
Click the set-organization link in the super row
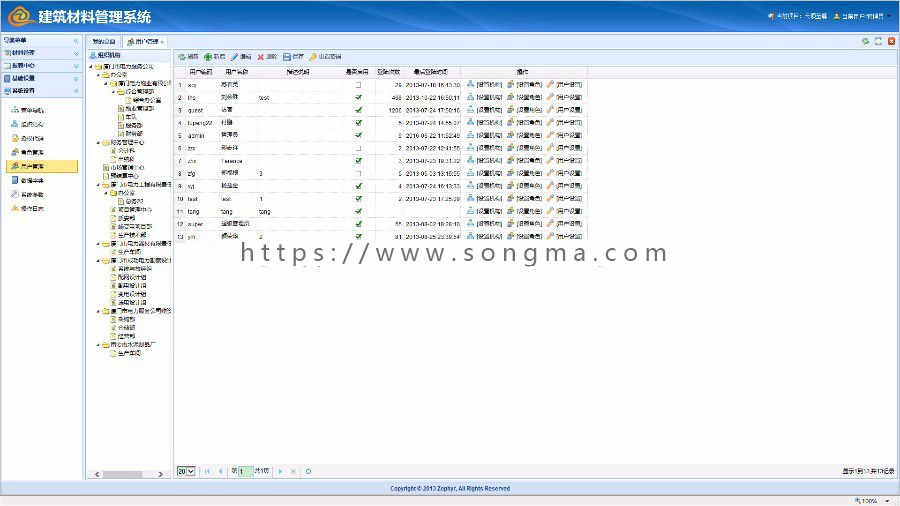(x=489, y=224)
